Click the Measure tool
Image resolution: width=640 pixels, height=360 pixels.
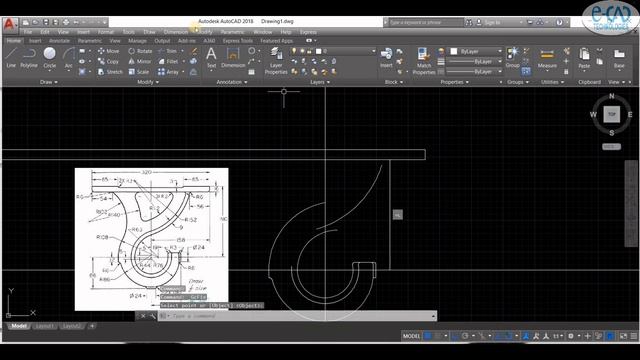click(547, 58)
